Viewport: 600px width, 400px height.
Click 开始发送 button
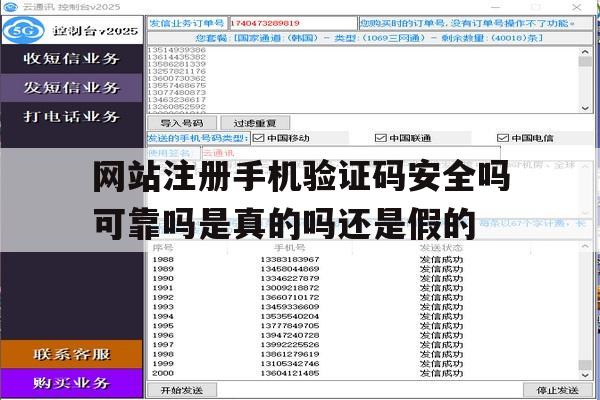182,390
